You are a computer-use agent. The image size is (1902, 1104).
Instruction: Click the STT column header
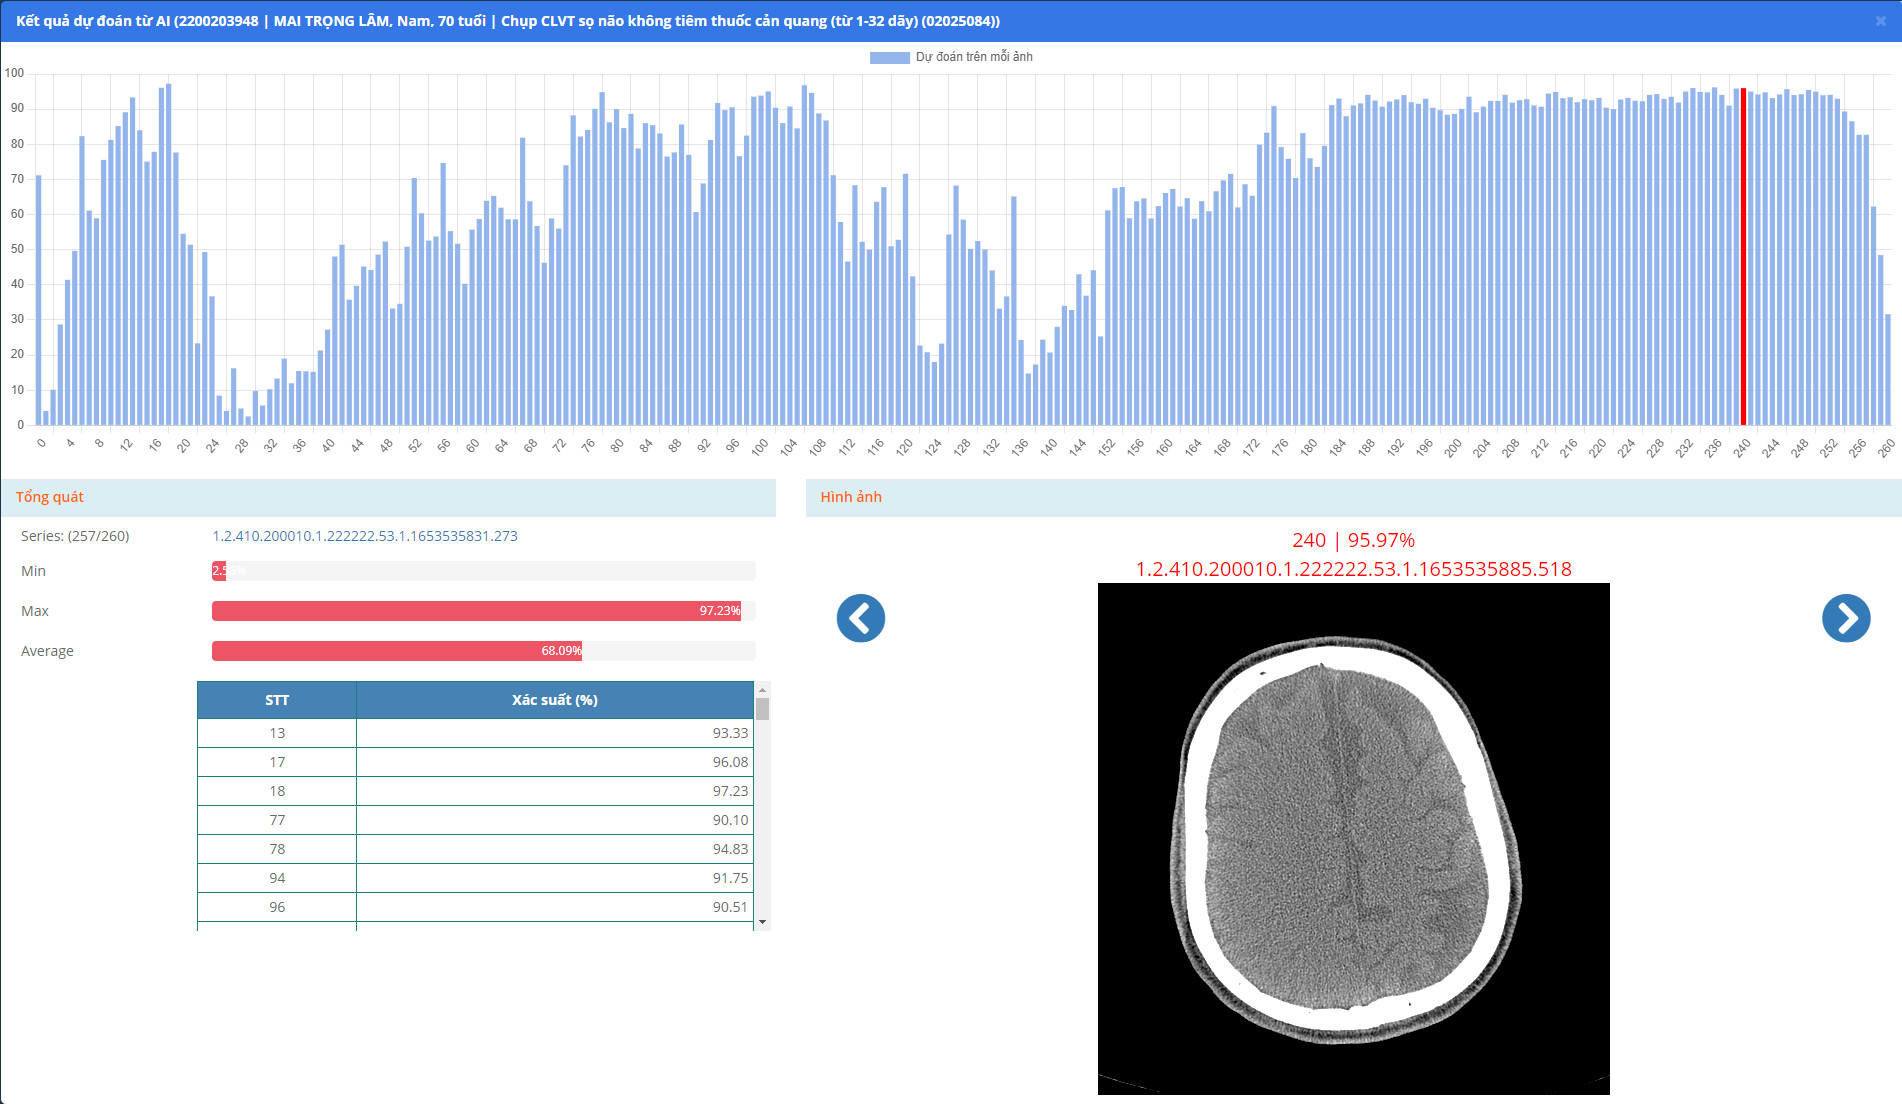(277, 700)
